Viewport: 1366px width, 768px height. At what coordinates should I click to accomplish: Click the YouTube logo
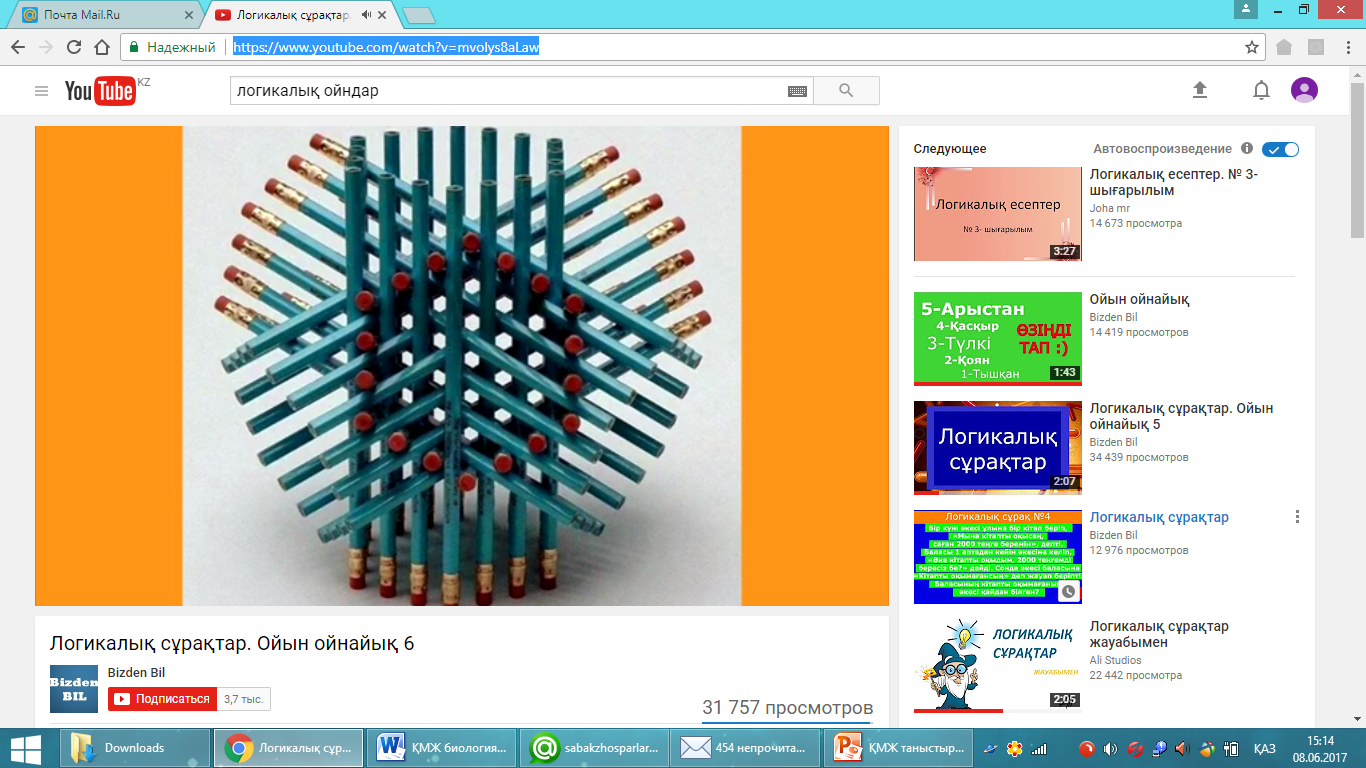tap(100, 91)
